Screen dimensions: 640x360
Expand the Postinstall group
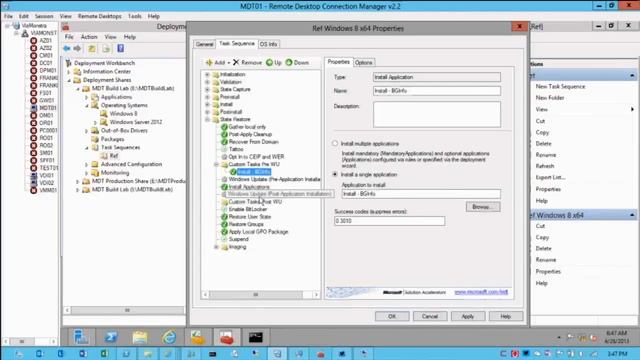tap(207, 112)
